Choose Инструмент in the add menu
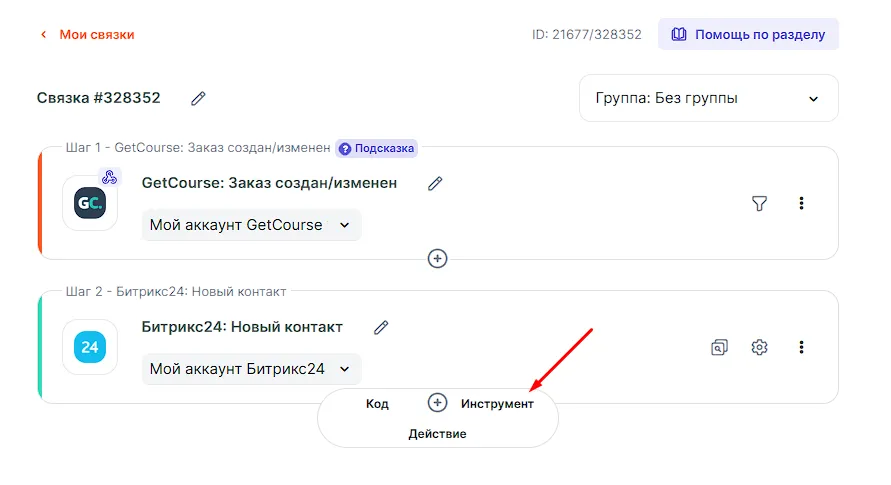Image resolution: width=891 pixels, height=485 pixels. [497, 404]
